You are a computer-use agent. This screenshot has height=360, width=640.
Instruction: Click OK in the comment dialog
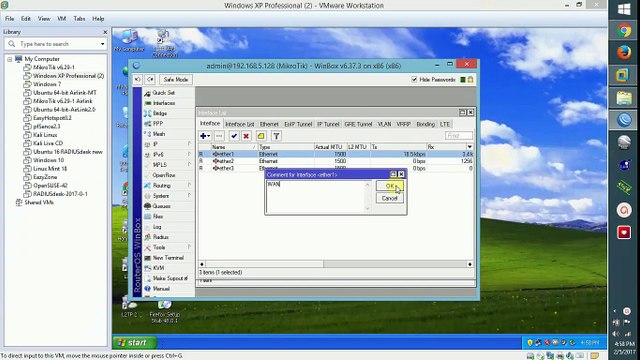[x=390, y=186]
